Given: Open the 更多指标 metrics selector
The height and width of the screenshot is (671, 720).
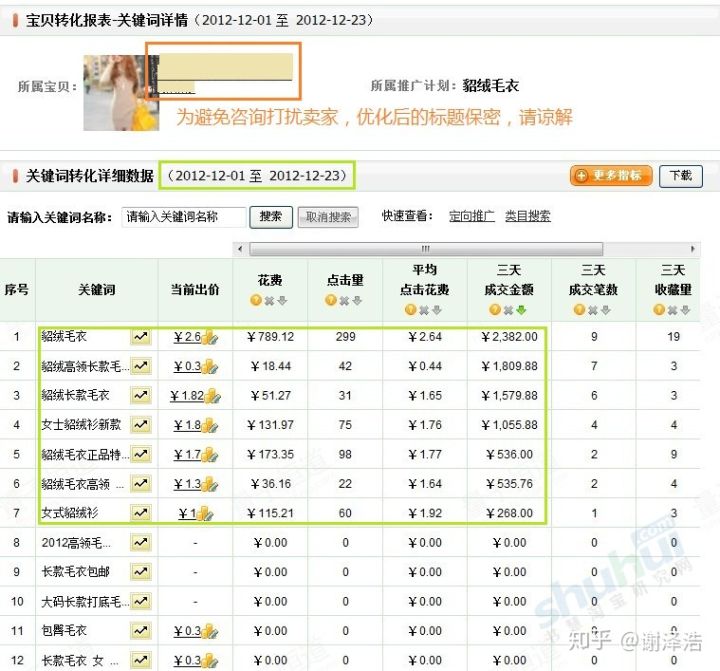Looking at the screenshot, I should [x=611, y=176].
